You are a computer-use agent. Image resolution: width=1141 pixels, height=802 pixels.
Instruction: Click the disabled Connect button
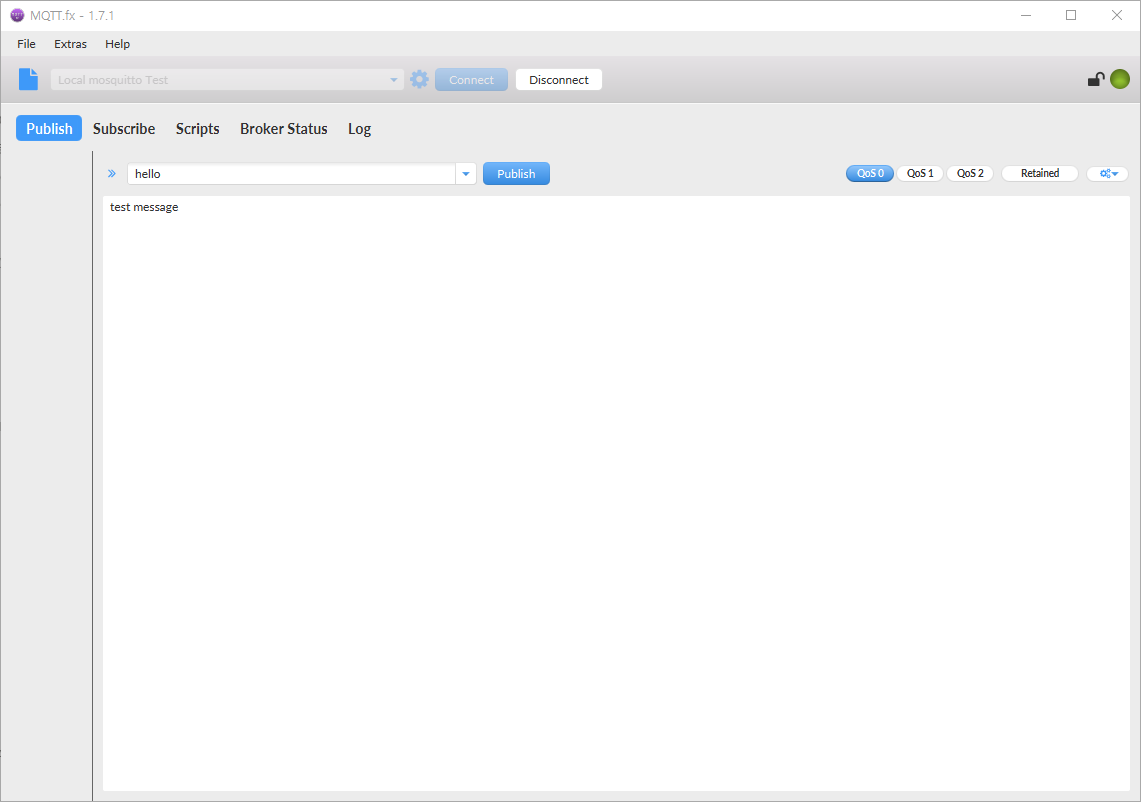click(x=472, y=79)
